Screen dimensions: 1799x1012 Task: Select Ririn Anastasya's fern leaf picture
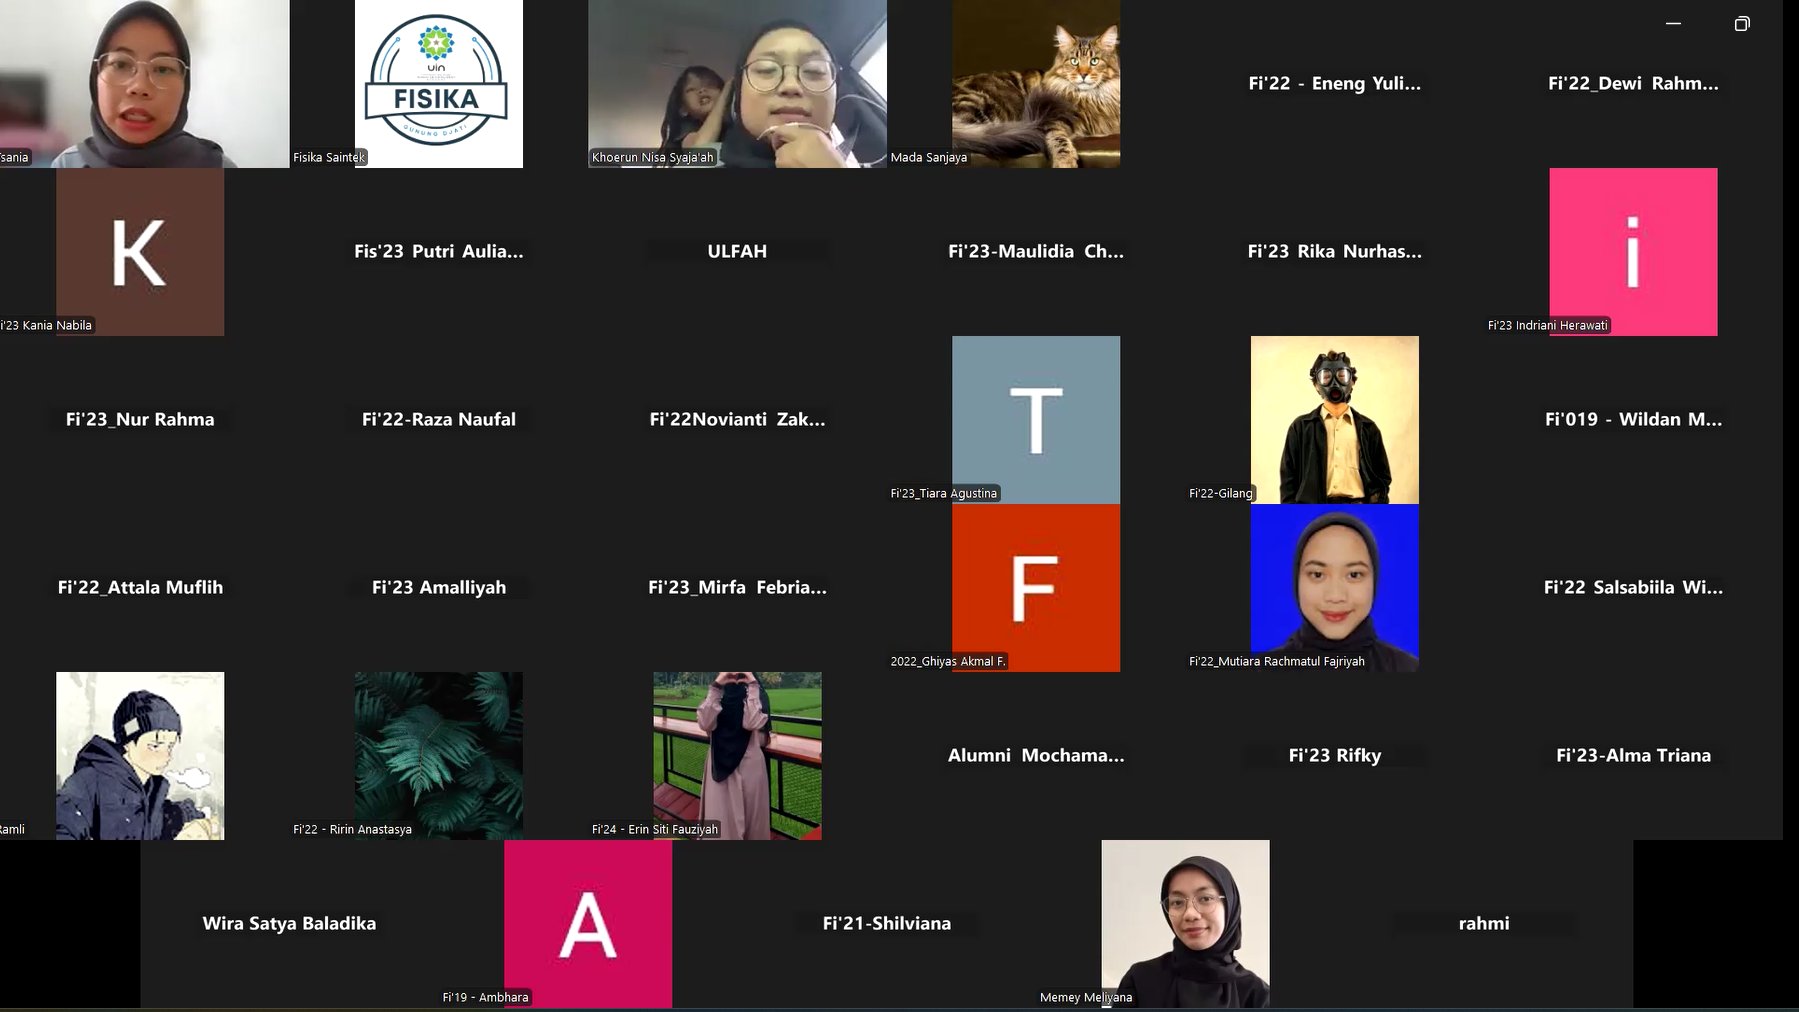pyautogui.click(x=438, y=756)
